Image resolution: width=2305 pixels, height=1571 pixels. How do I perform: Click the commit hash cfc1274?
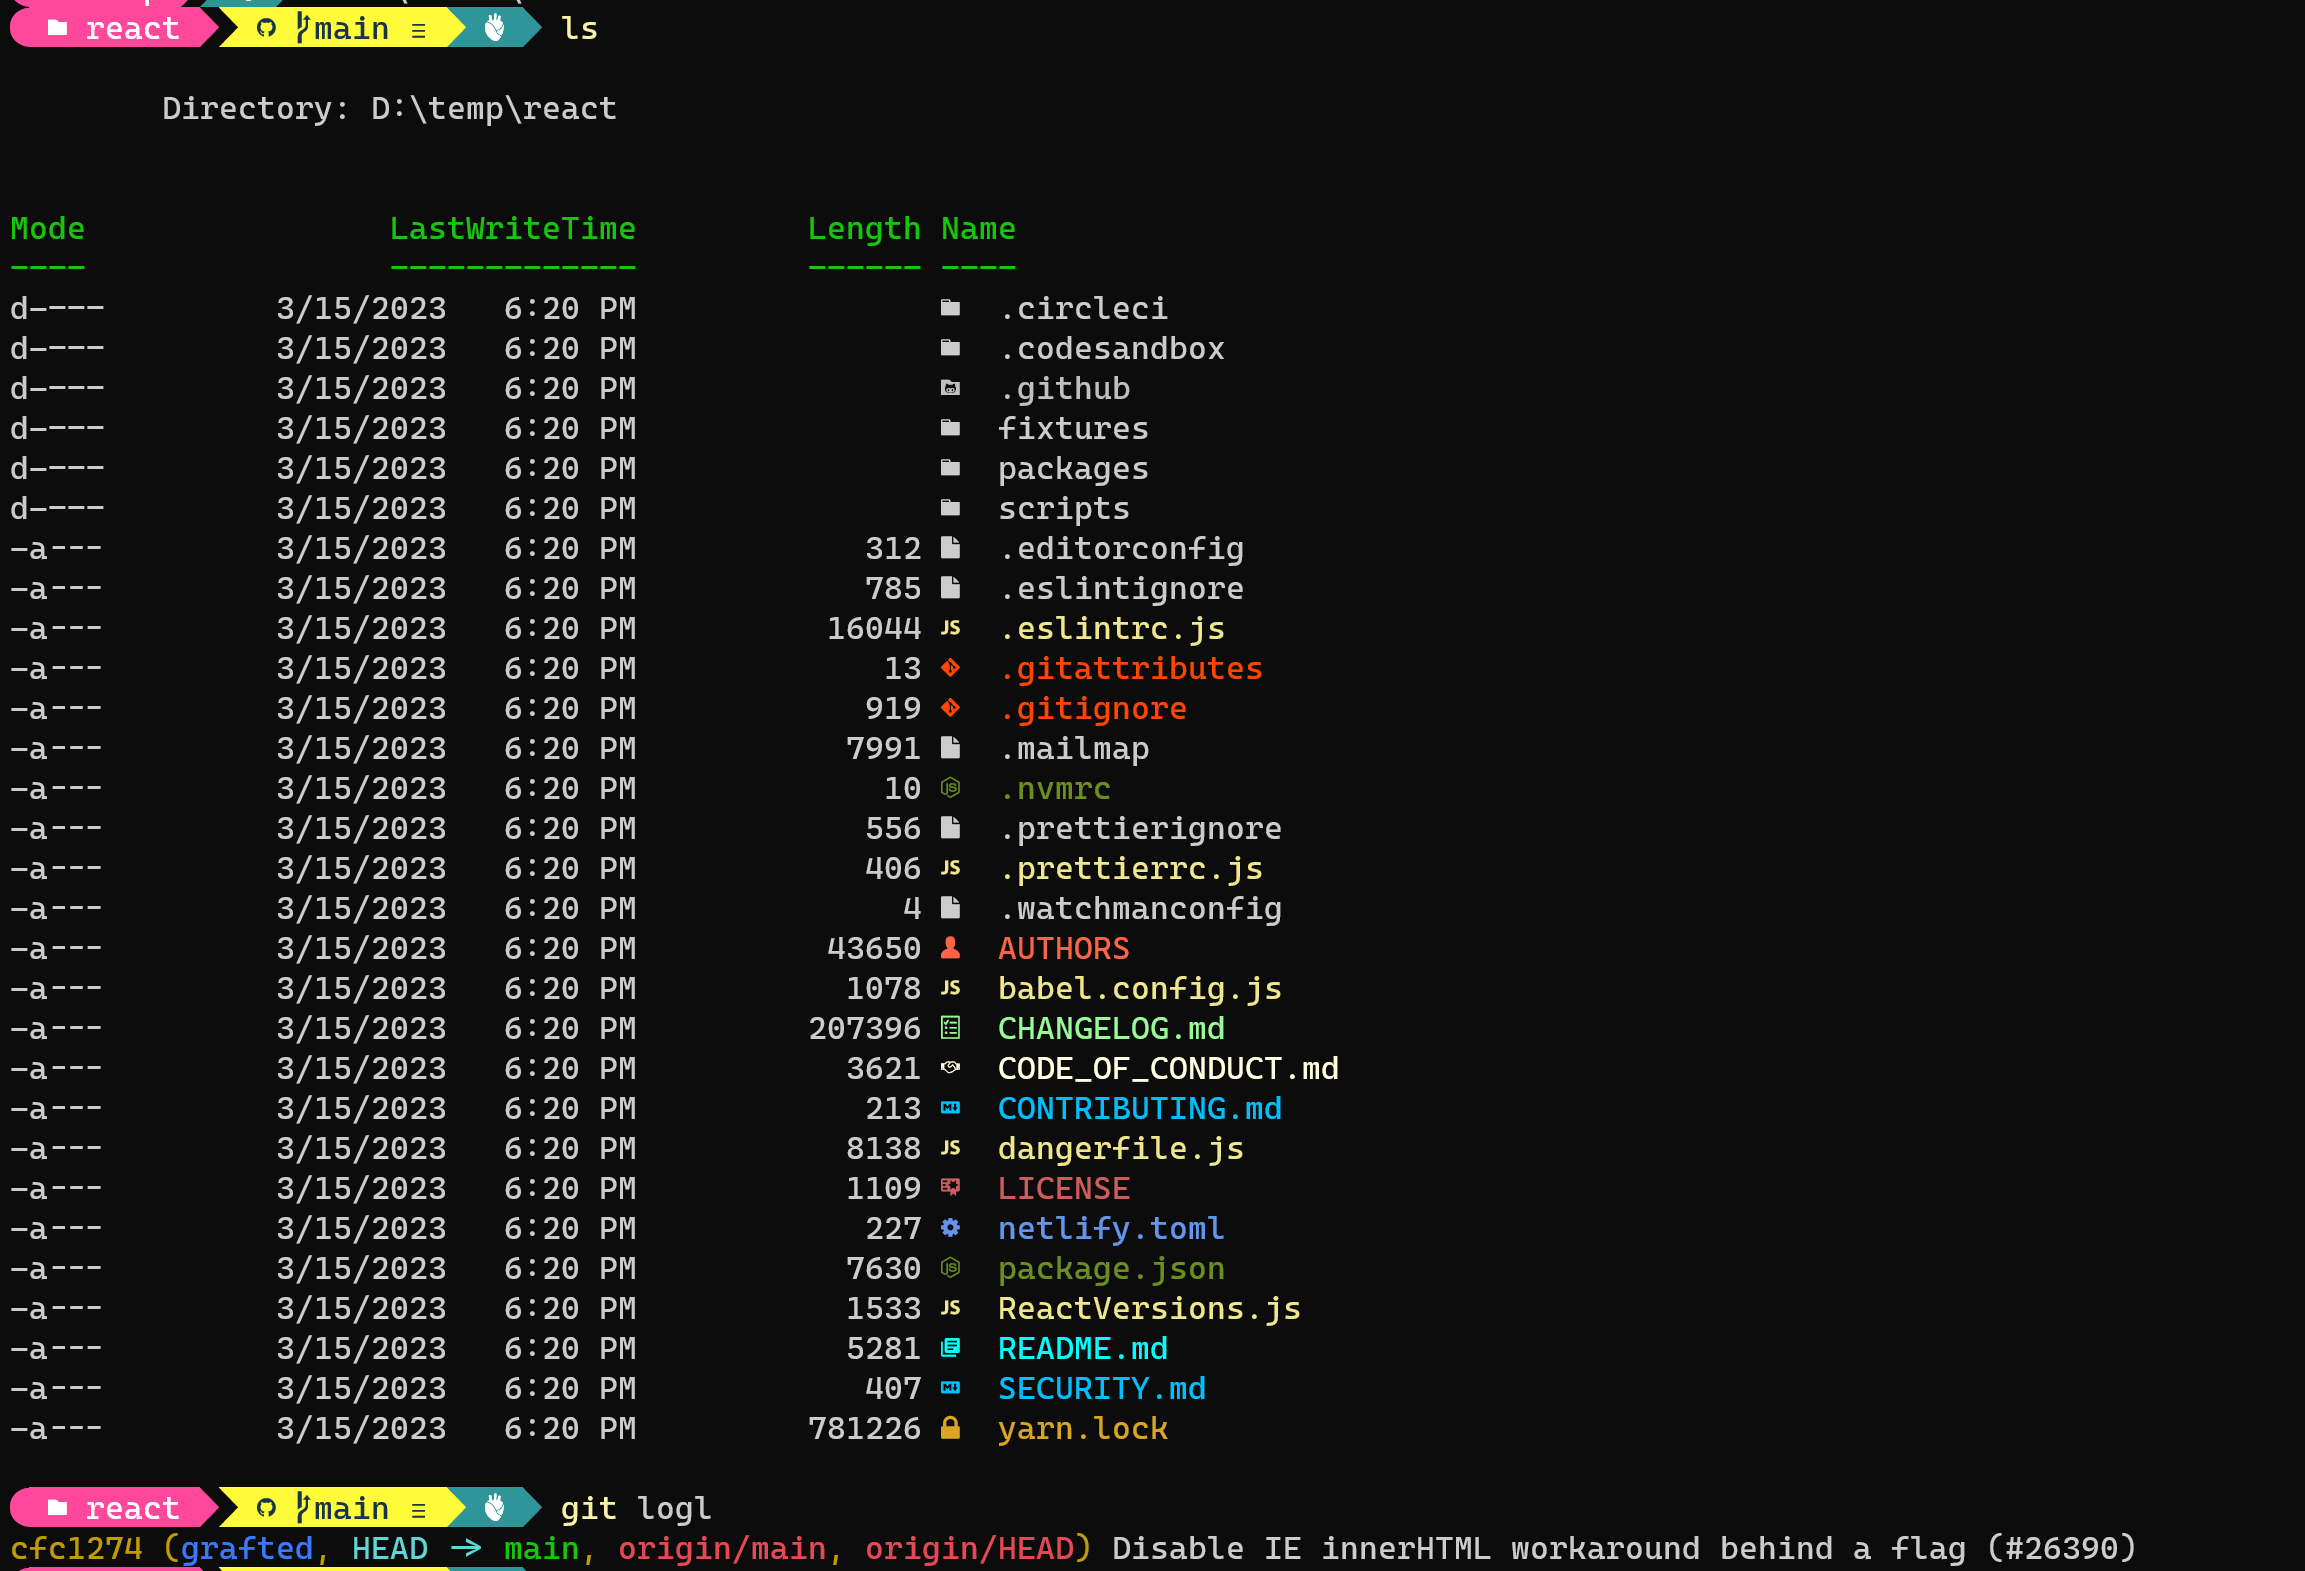[75, 1548]
